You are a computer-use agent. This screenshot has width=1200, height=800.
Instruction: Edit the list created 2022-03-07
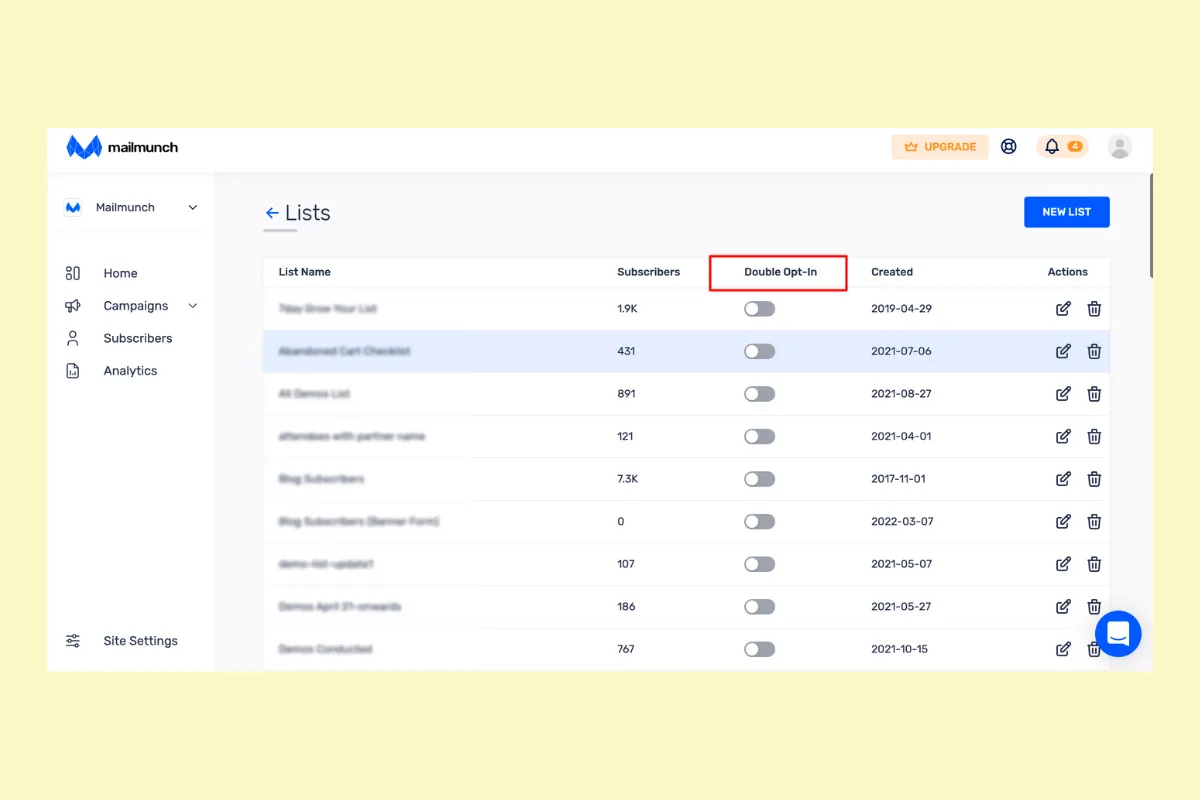click(1063, 521)
